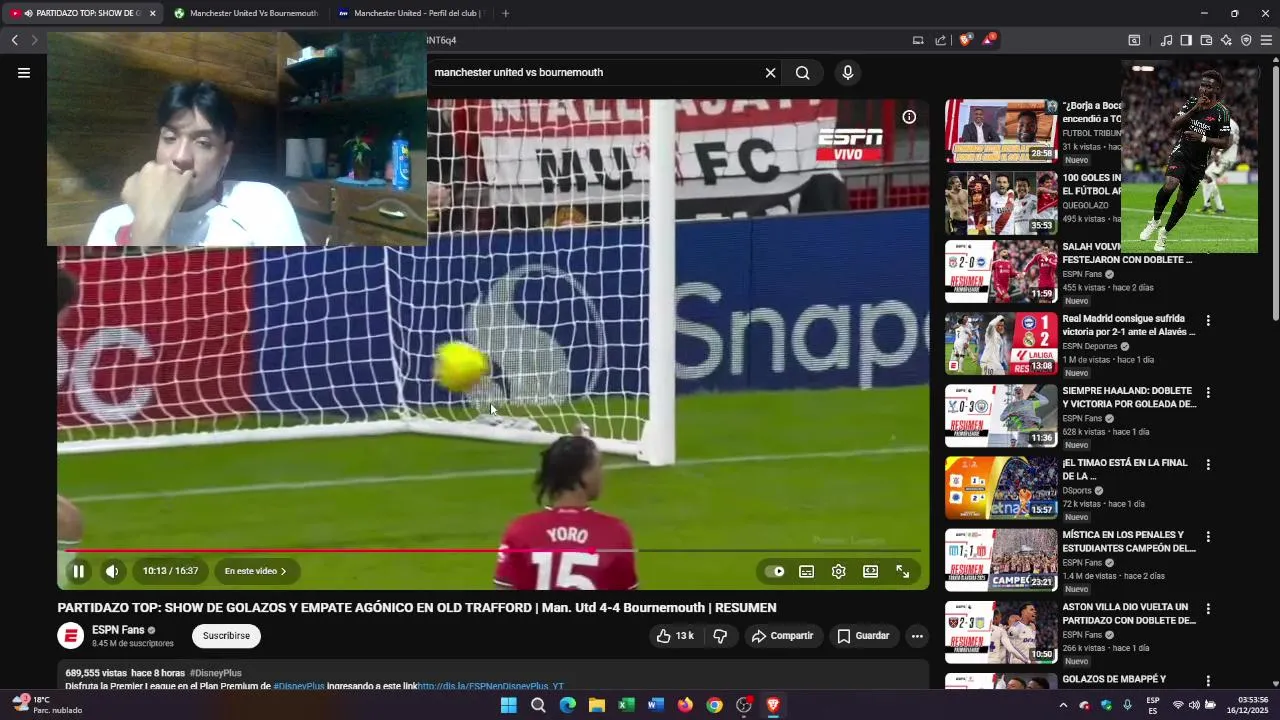Close the PARTIDAZO TOP tab
1280x720 pixels.
click(x=152, y=13)
